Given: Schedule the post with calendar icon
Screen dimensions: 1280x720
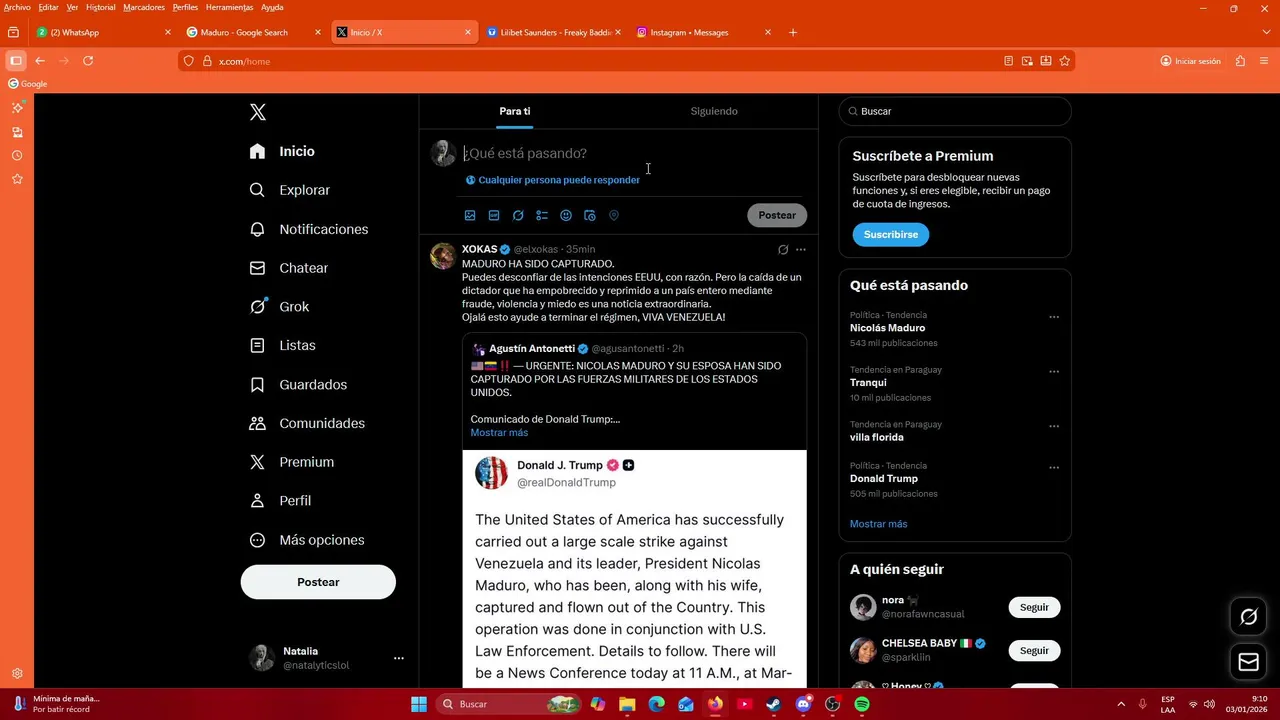Looking at the screenshot, I should [590, 215].
